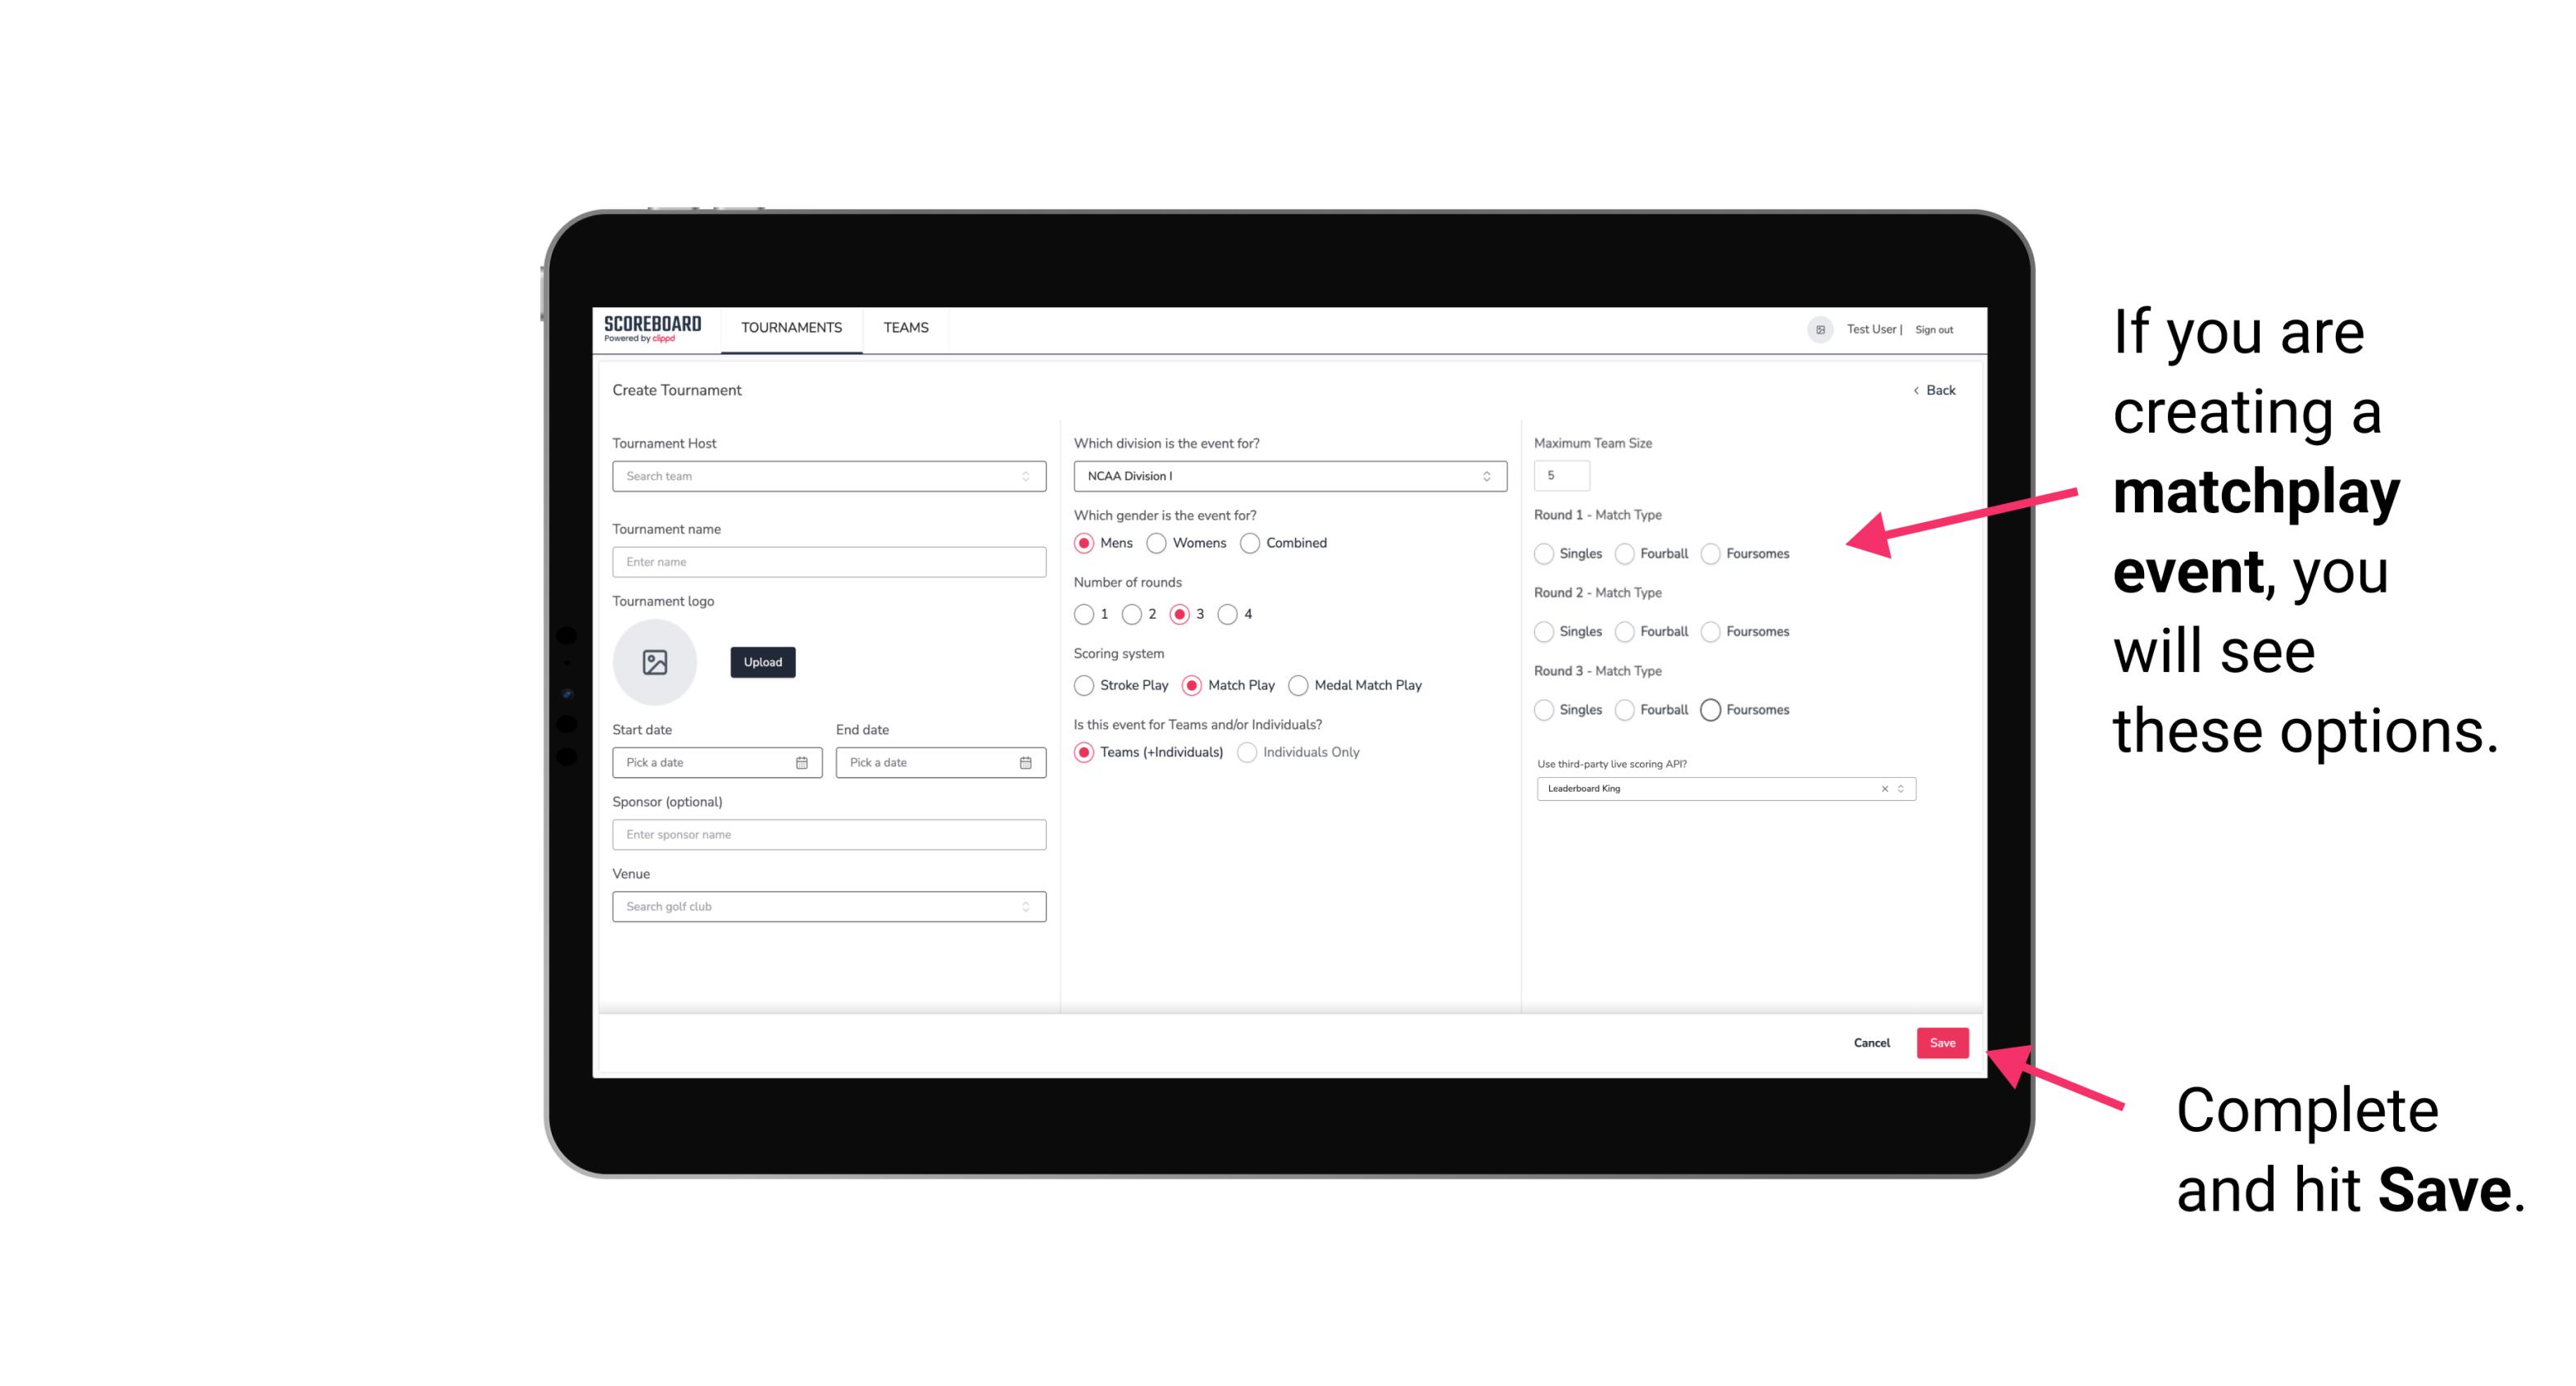Click the Upload tournament logo button

762,662
